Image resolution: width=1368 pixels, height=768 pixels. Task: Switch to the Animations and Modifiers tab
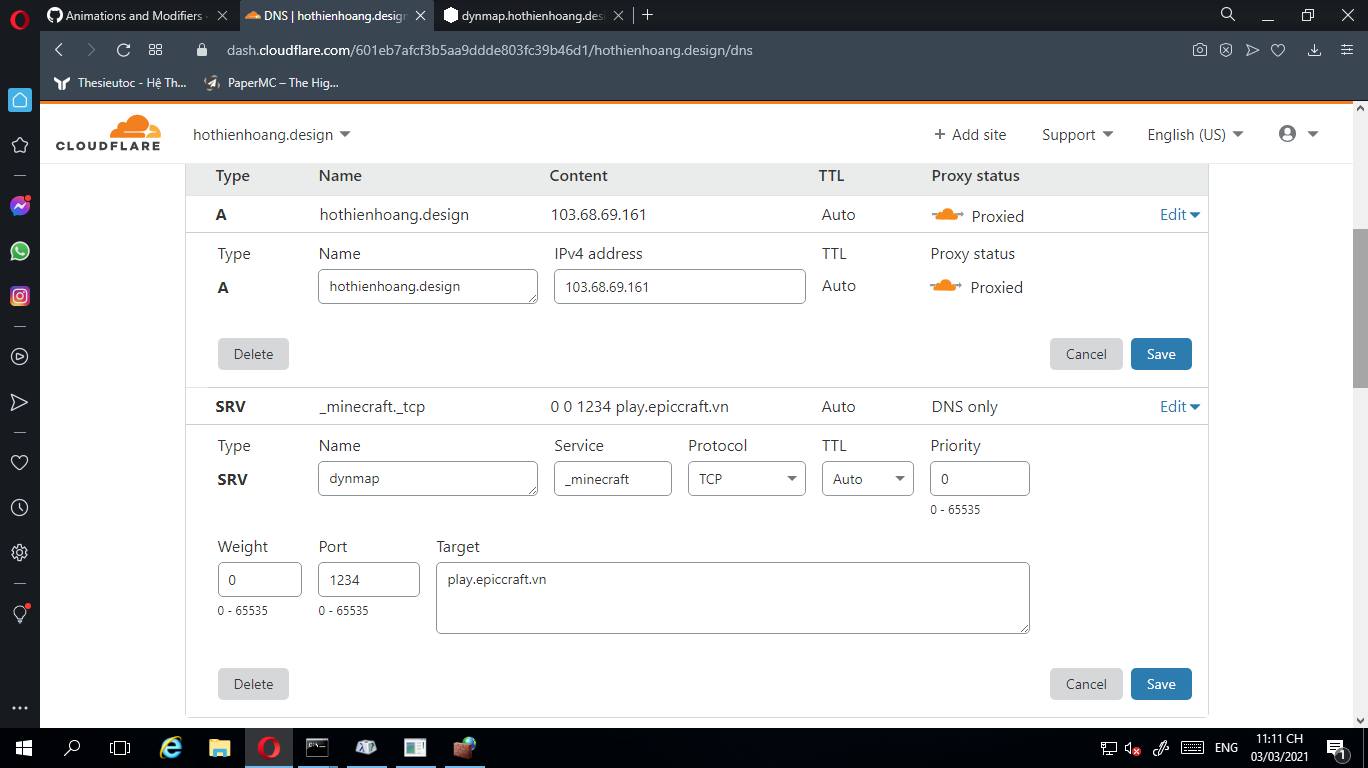click(x=134, y=15)
